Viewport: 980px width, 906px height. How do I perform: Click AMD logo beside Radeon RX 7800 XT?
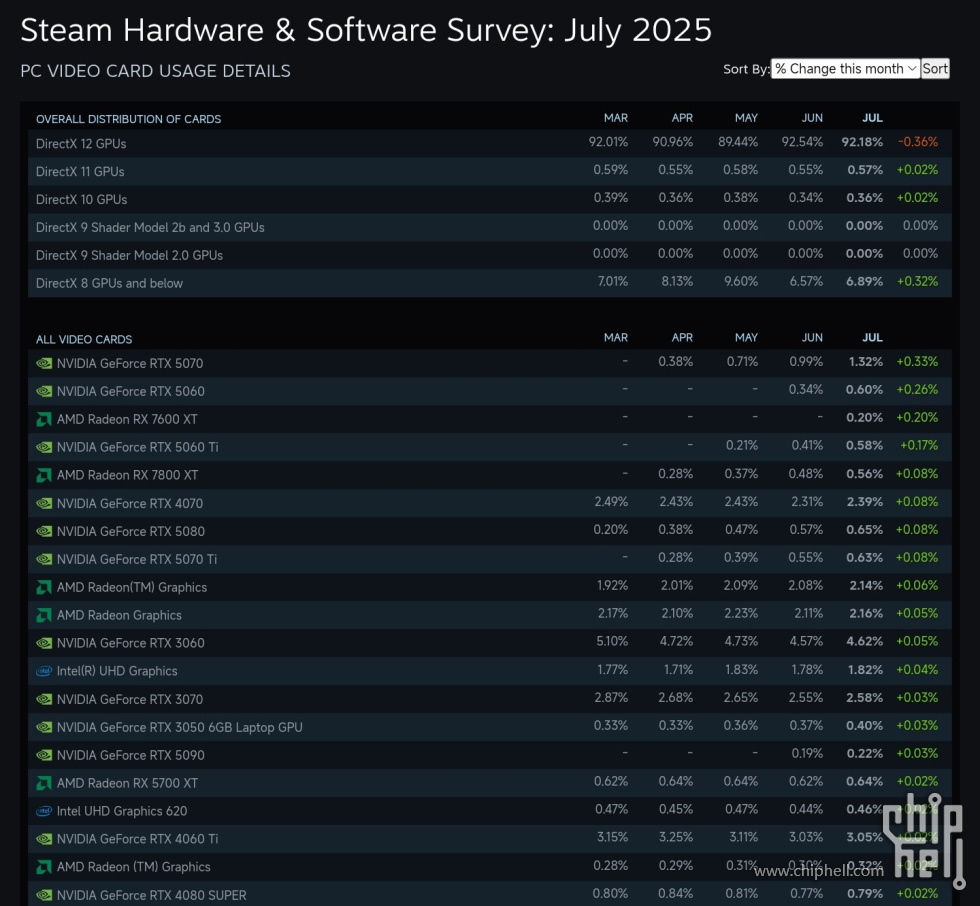[44, 475]
